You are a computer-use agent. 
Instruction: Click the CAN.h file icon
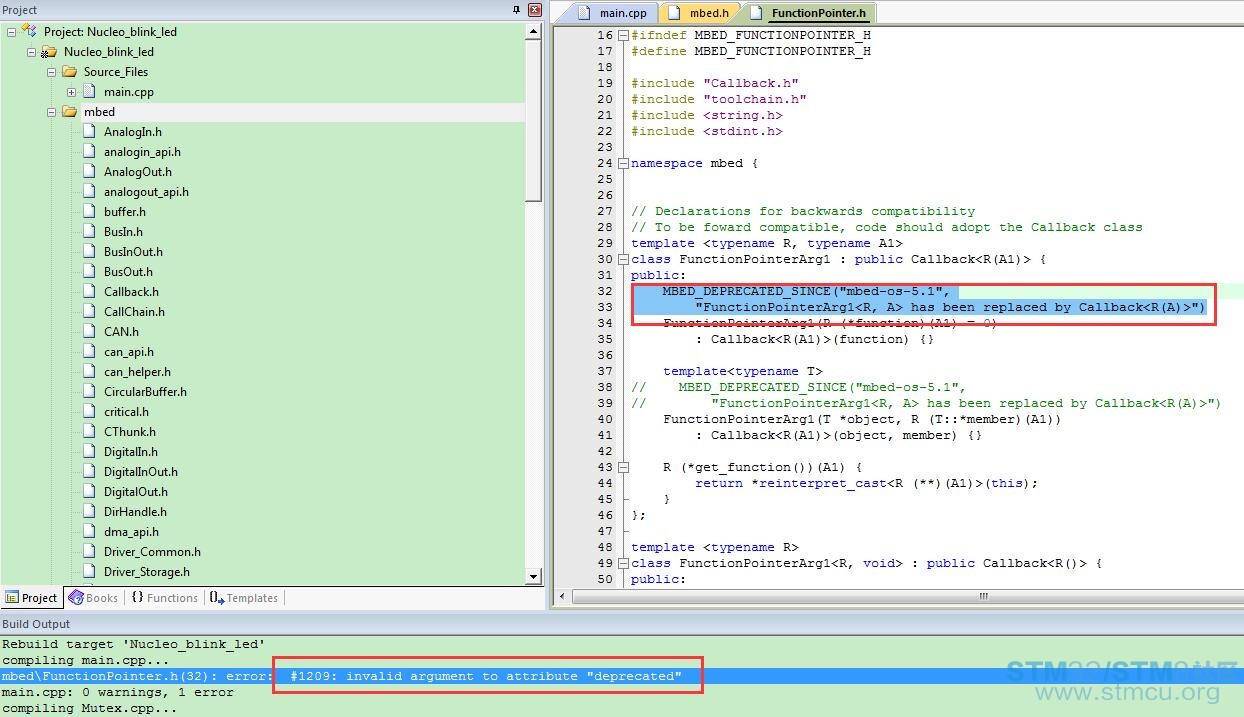click(90, 332)
